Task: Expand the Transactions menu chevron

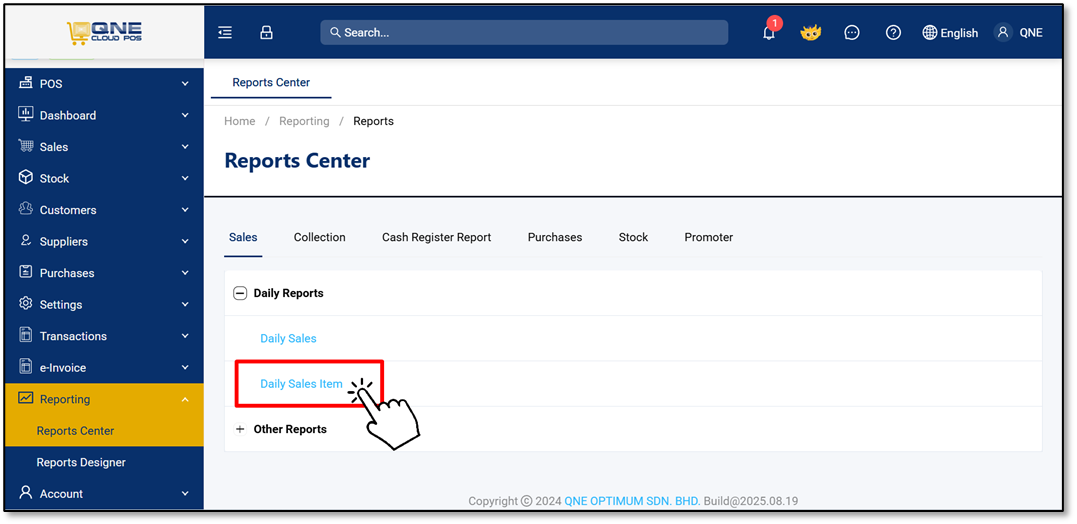Action: click(x=185, y=337)
